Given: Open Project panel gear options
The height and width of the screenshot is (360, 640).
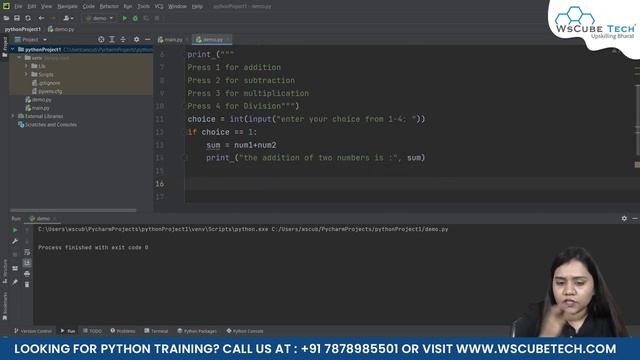Looking at the screenshot, I should [x=136, y=40].
